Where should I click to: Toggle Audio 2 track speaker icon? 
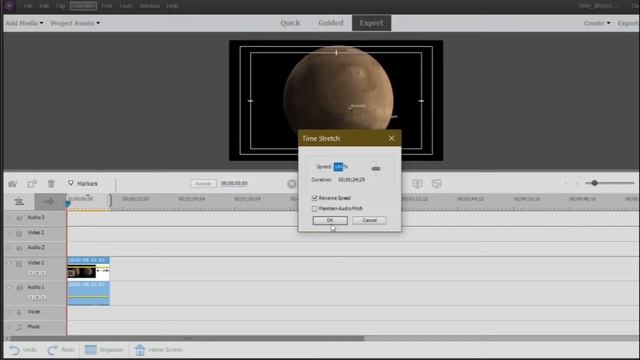[x=19, y=248]
